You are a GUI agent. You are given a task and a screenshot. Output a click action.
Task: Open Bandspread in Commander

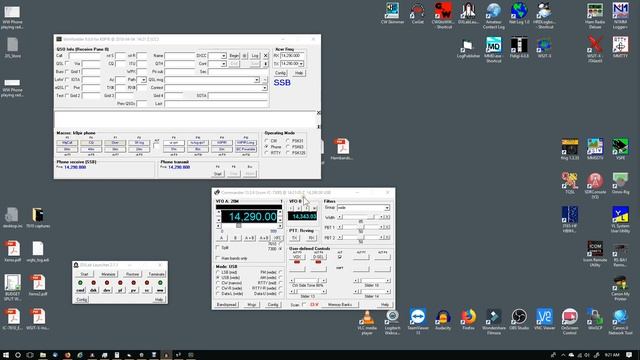(227, 305)
